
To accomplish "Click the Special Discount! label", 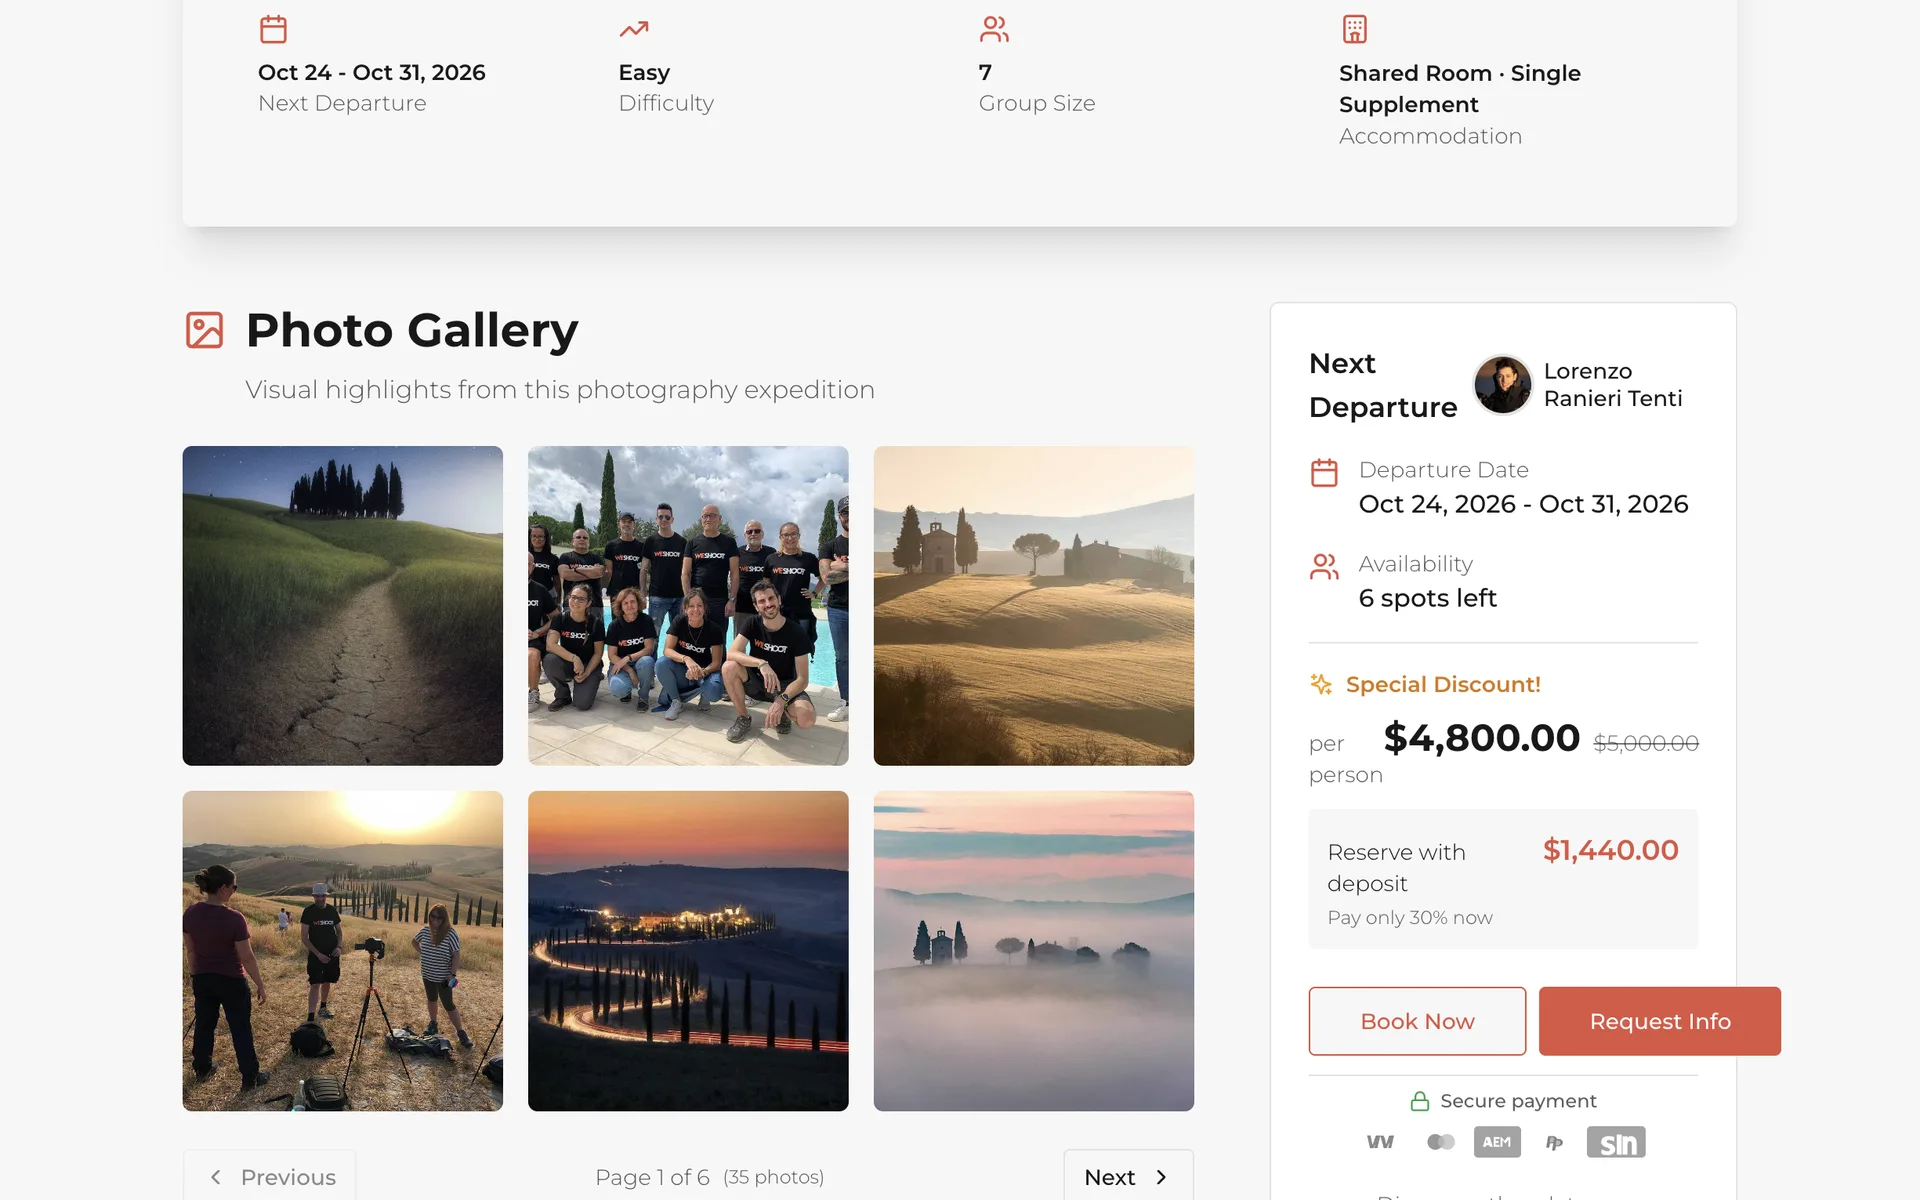I will 1443,684.
